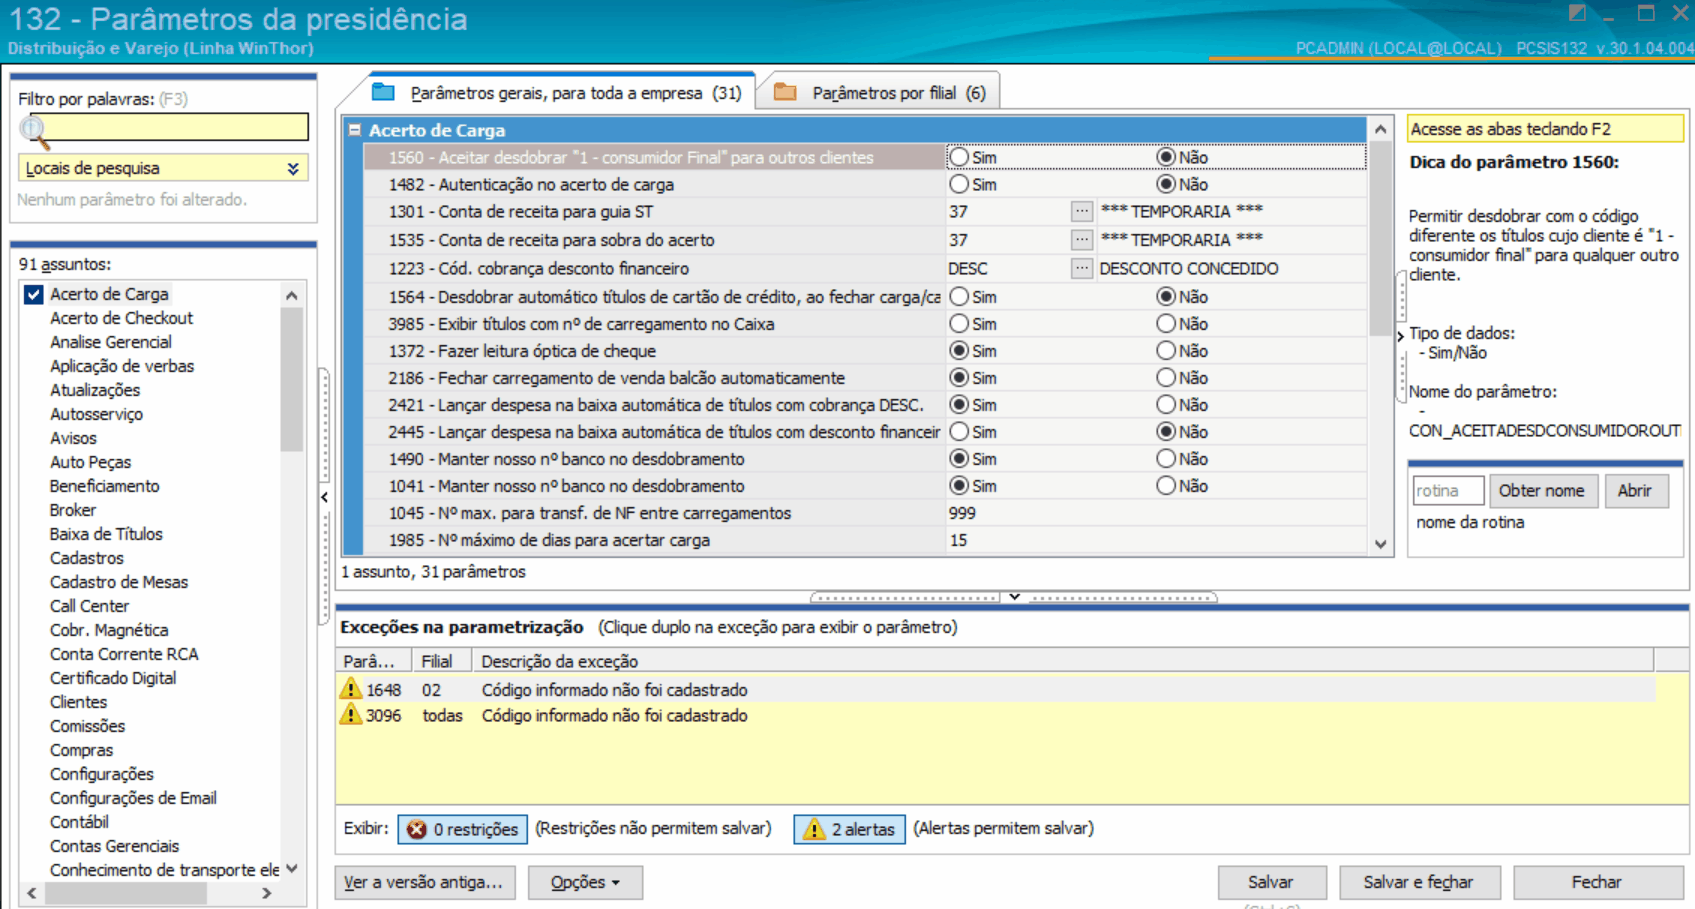Select Sim for 1564 Desdobrar automático títulos

[x=959, y=297]
